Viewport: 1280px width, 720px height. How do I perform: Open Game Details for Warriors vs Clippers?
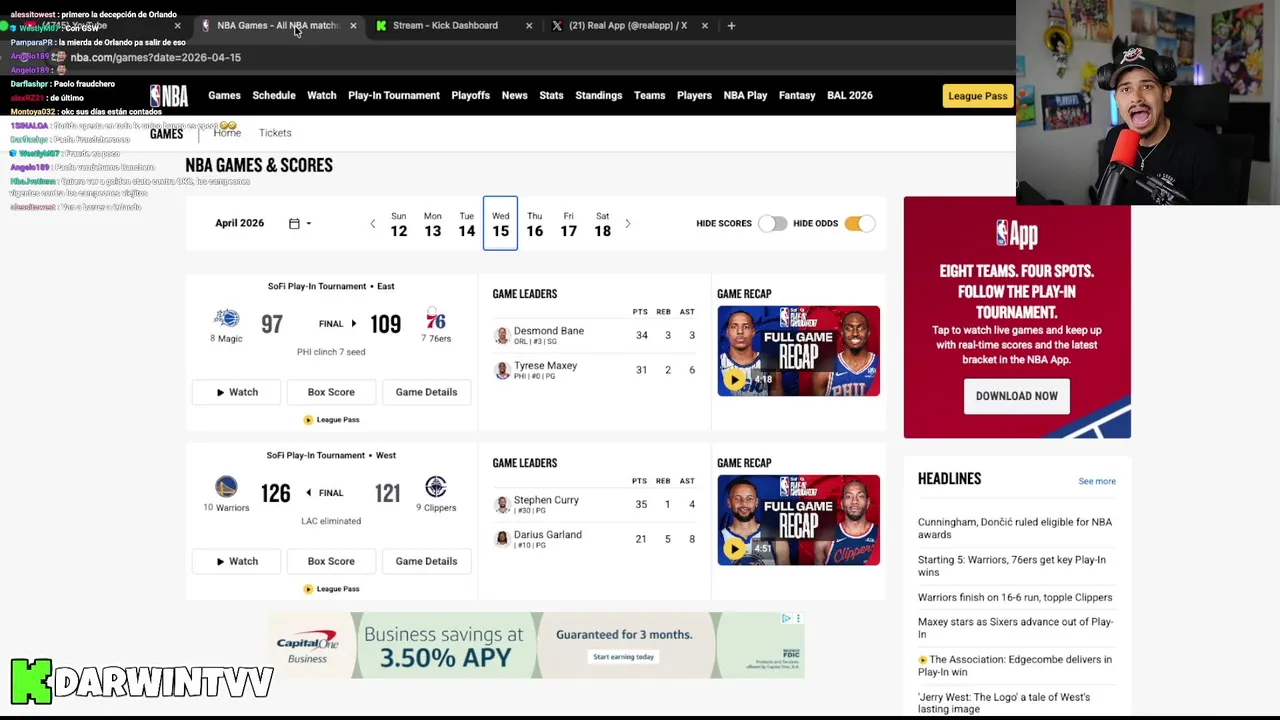pyautogui.click(x=426, y=562)
